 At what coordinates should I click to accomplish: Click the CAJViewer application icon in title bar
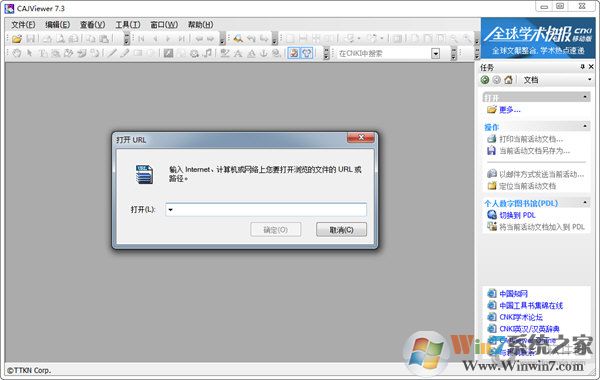pyautogui.click(x=9, y=8)
